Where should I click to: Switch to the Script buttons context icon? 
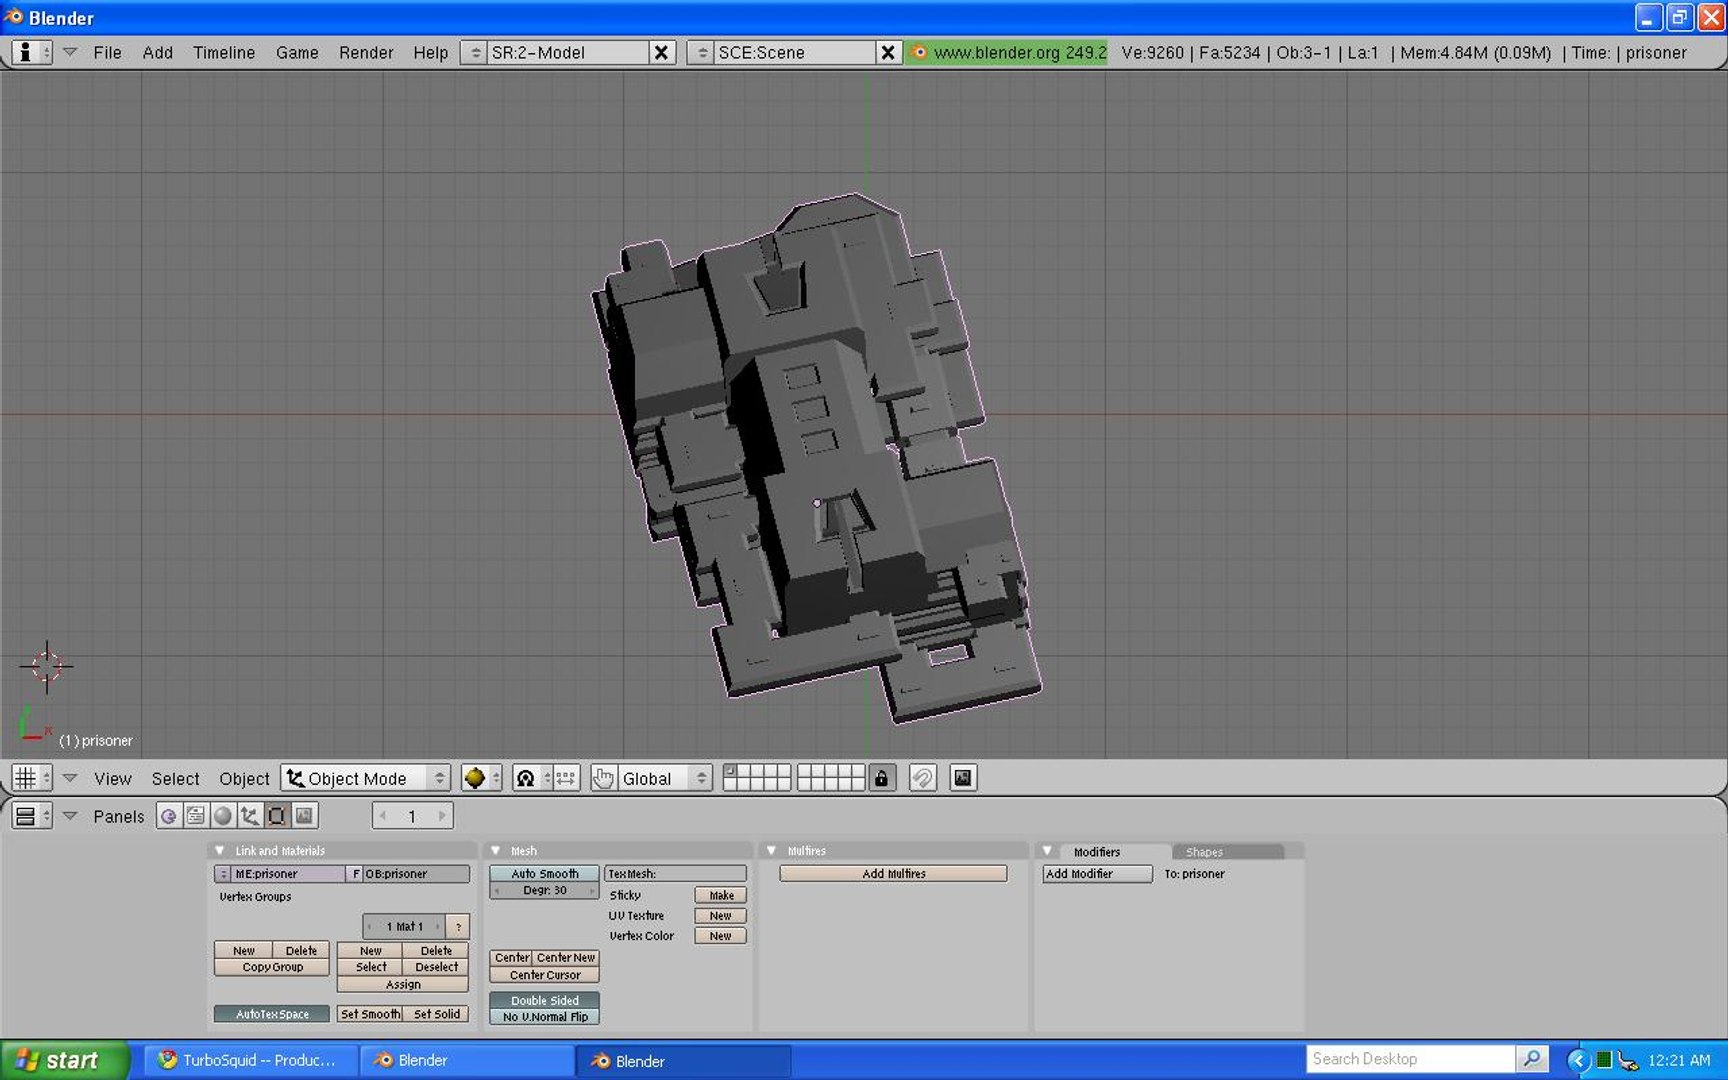196,816
